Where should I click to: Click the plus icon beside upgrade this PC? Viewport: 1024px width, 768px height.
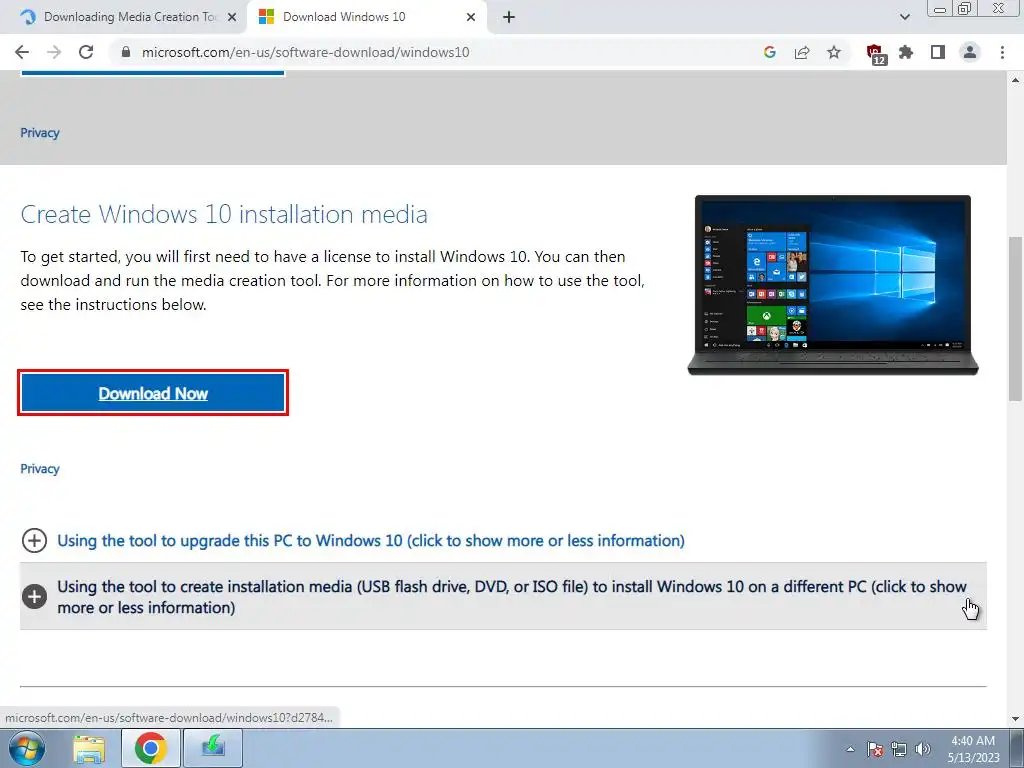point(34,541)
